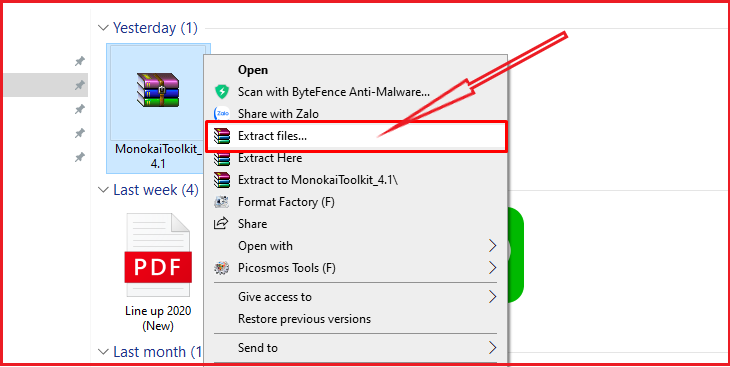Click the topmost pin icon in sidebar
This screenshot has width=730, height=367.
(80, 61)
